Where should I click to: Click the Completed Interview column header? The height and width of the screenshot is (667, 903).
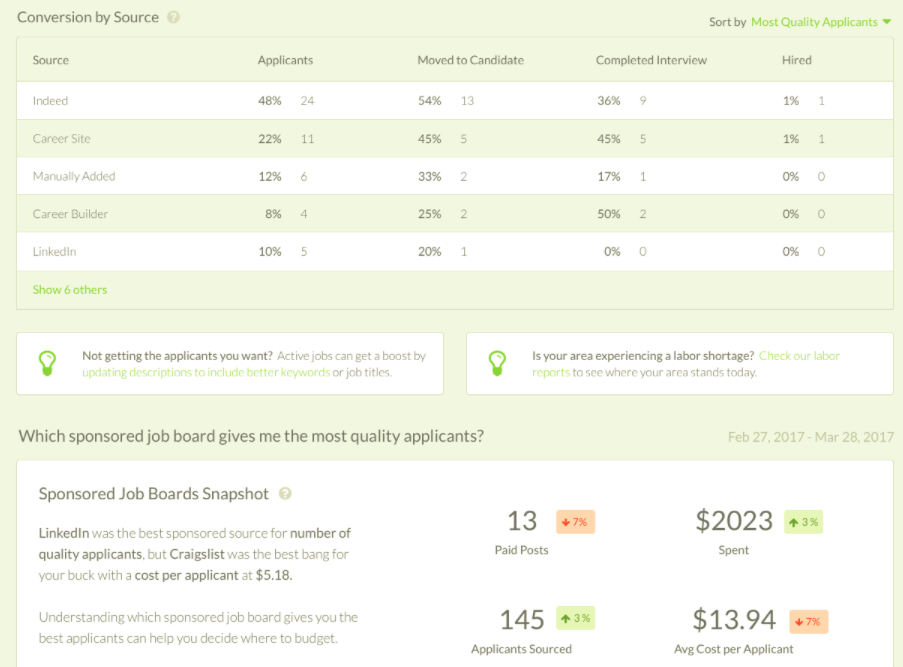coord(651,60)
